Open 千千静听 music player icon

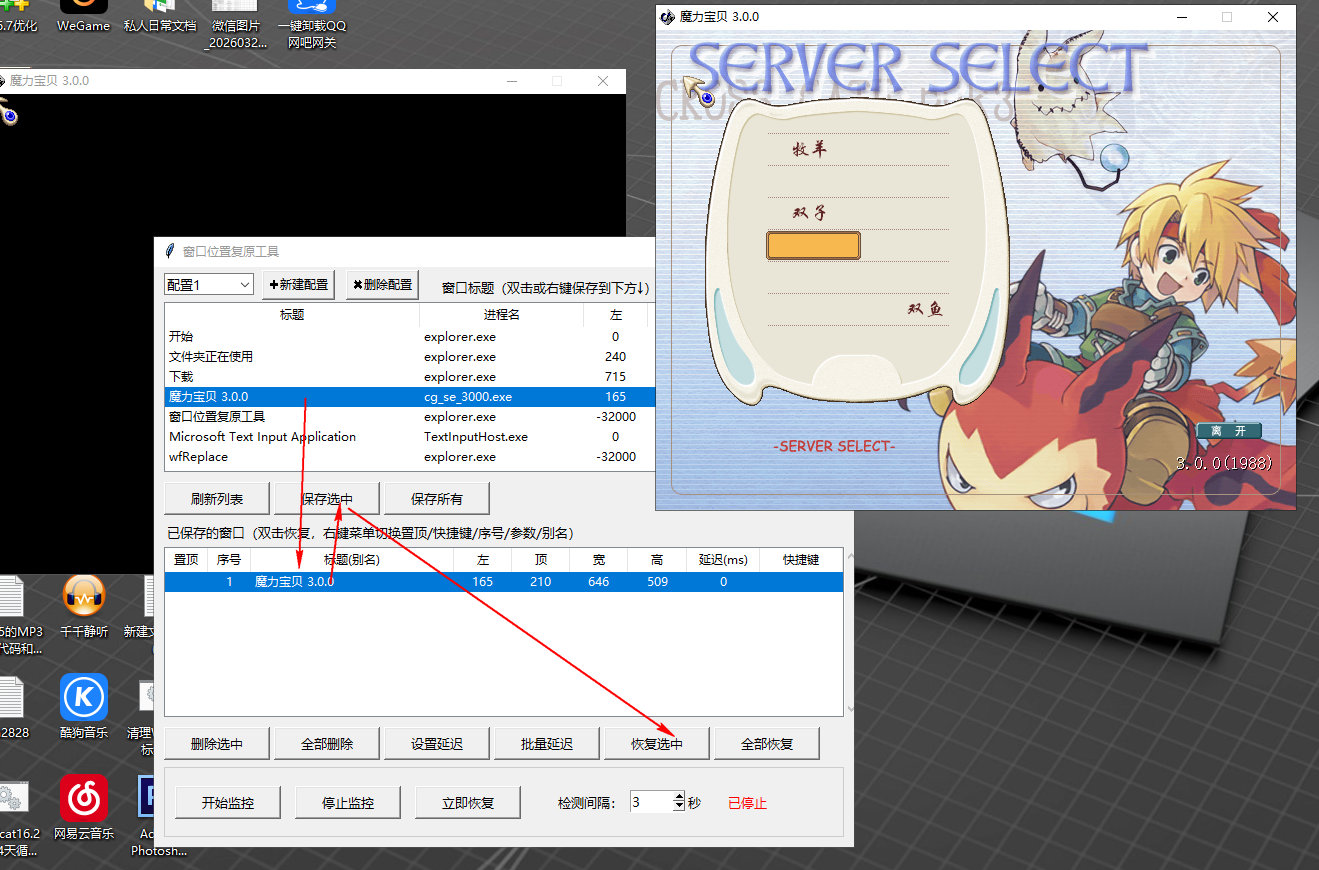pyautogui.click(x=84, y=607)
